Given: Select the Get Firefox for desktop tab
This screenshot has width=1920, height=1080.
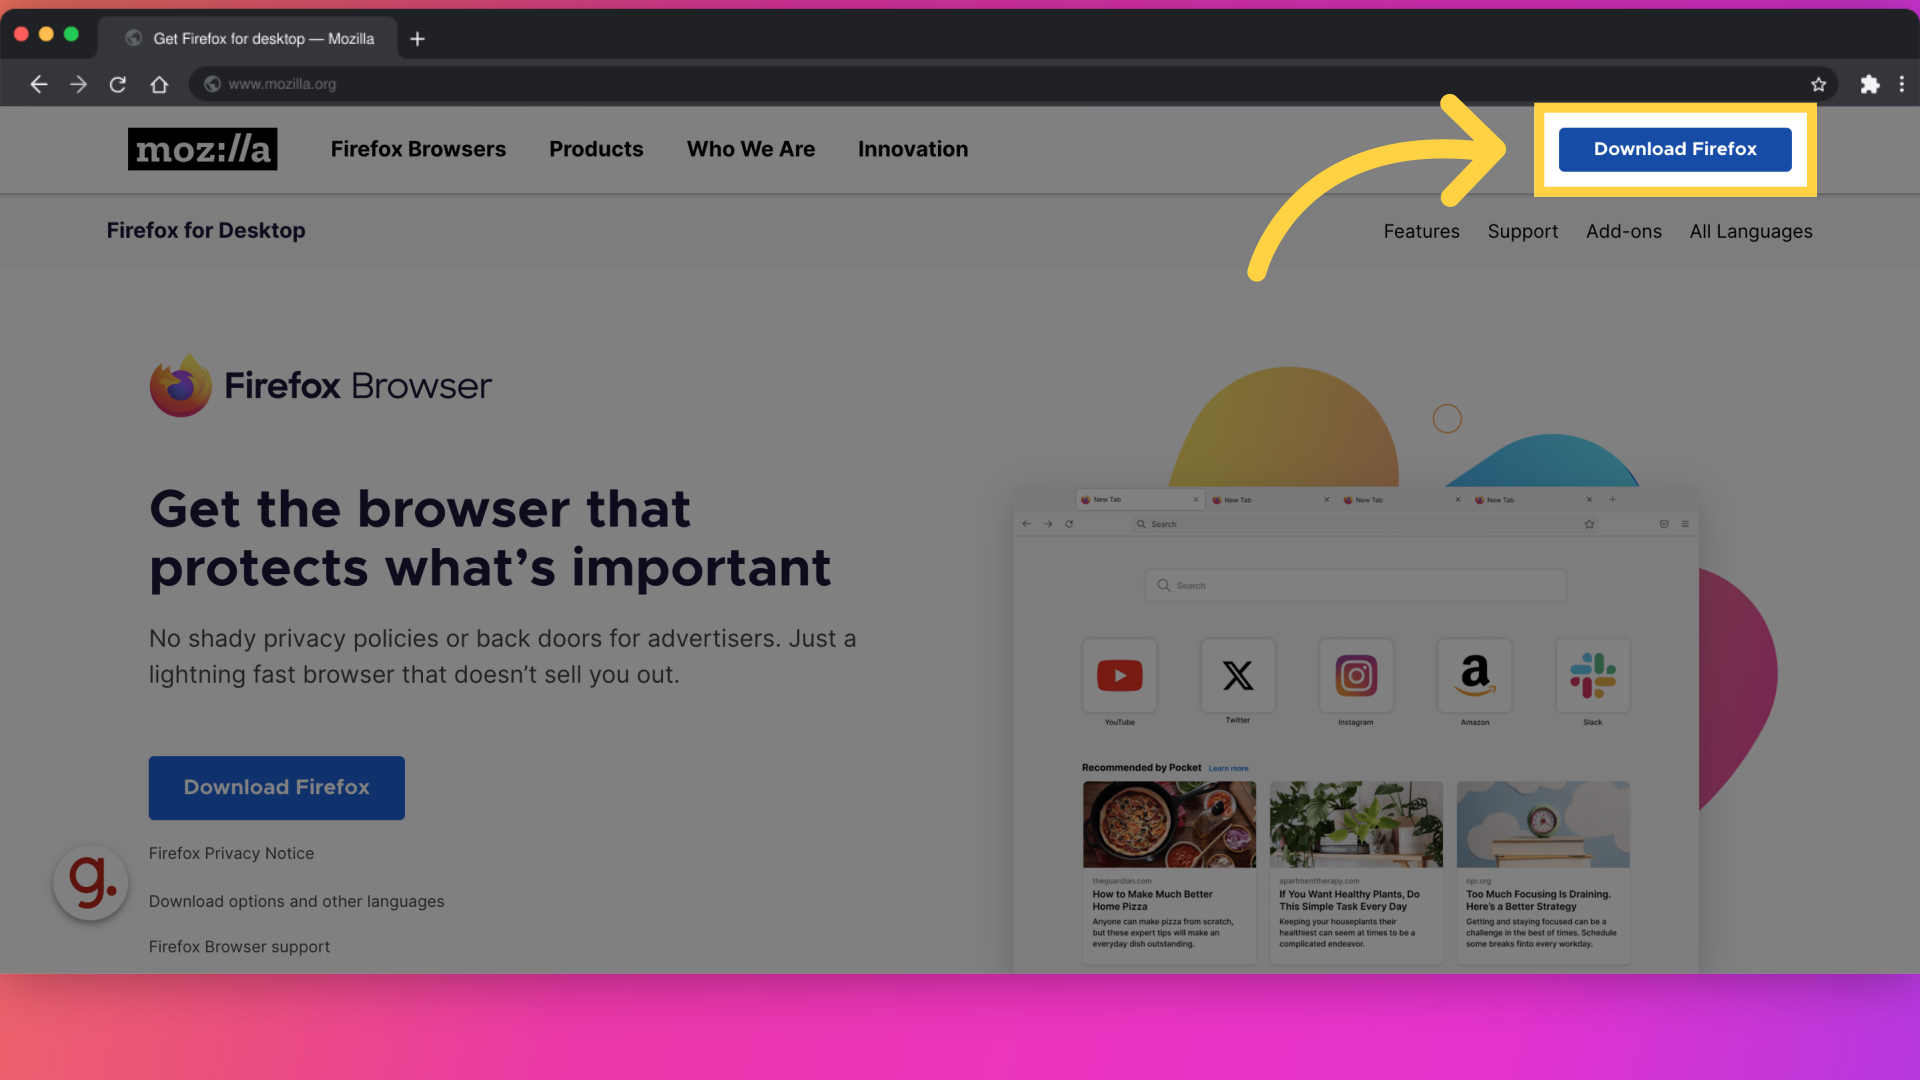Looking at the screenshot, I should [248, 38].
